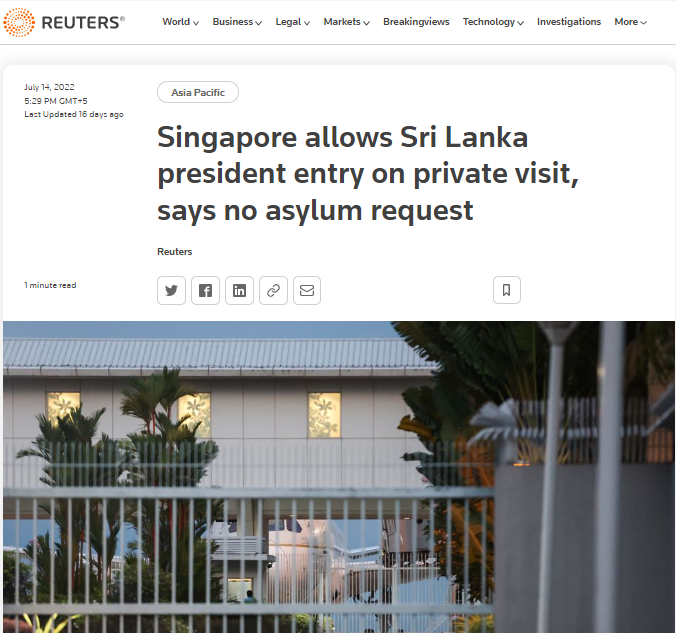Expand the Technology menu
The width and height of the screenshot is (676, 633).
(493, 22)
